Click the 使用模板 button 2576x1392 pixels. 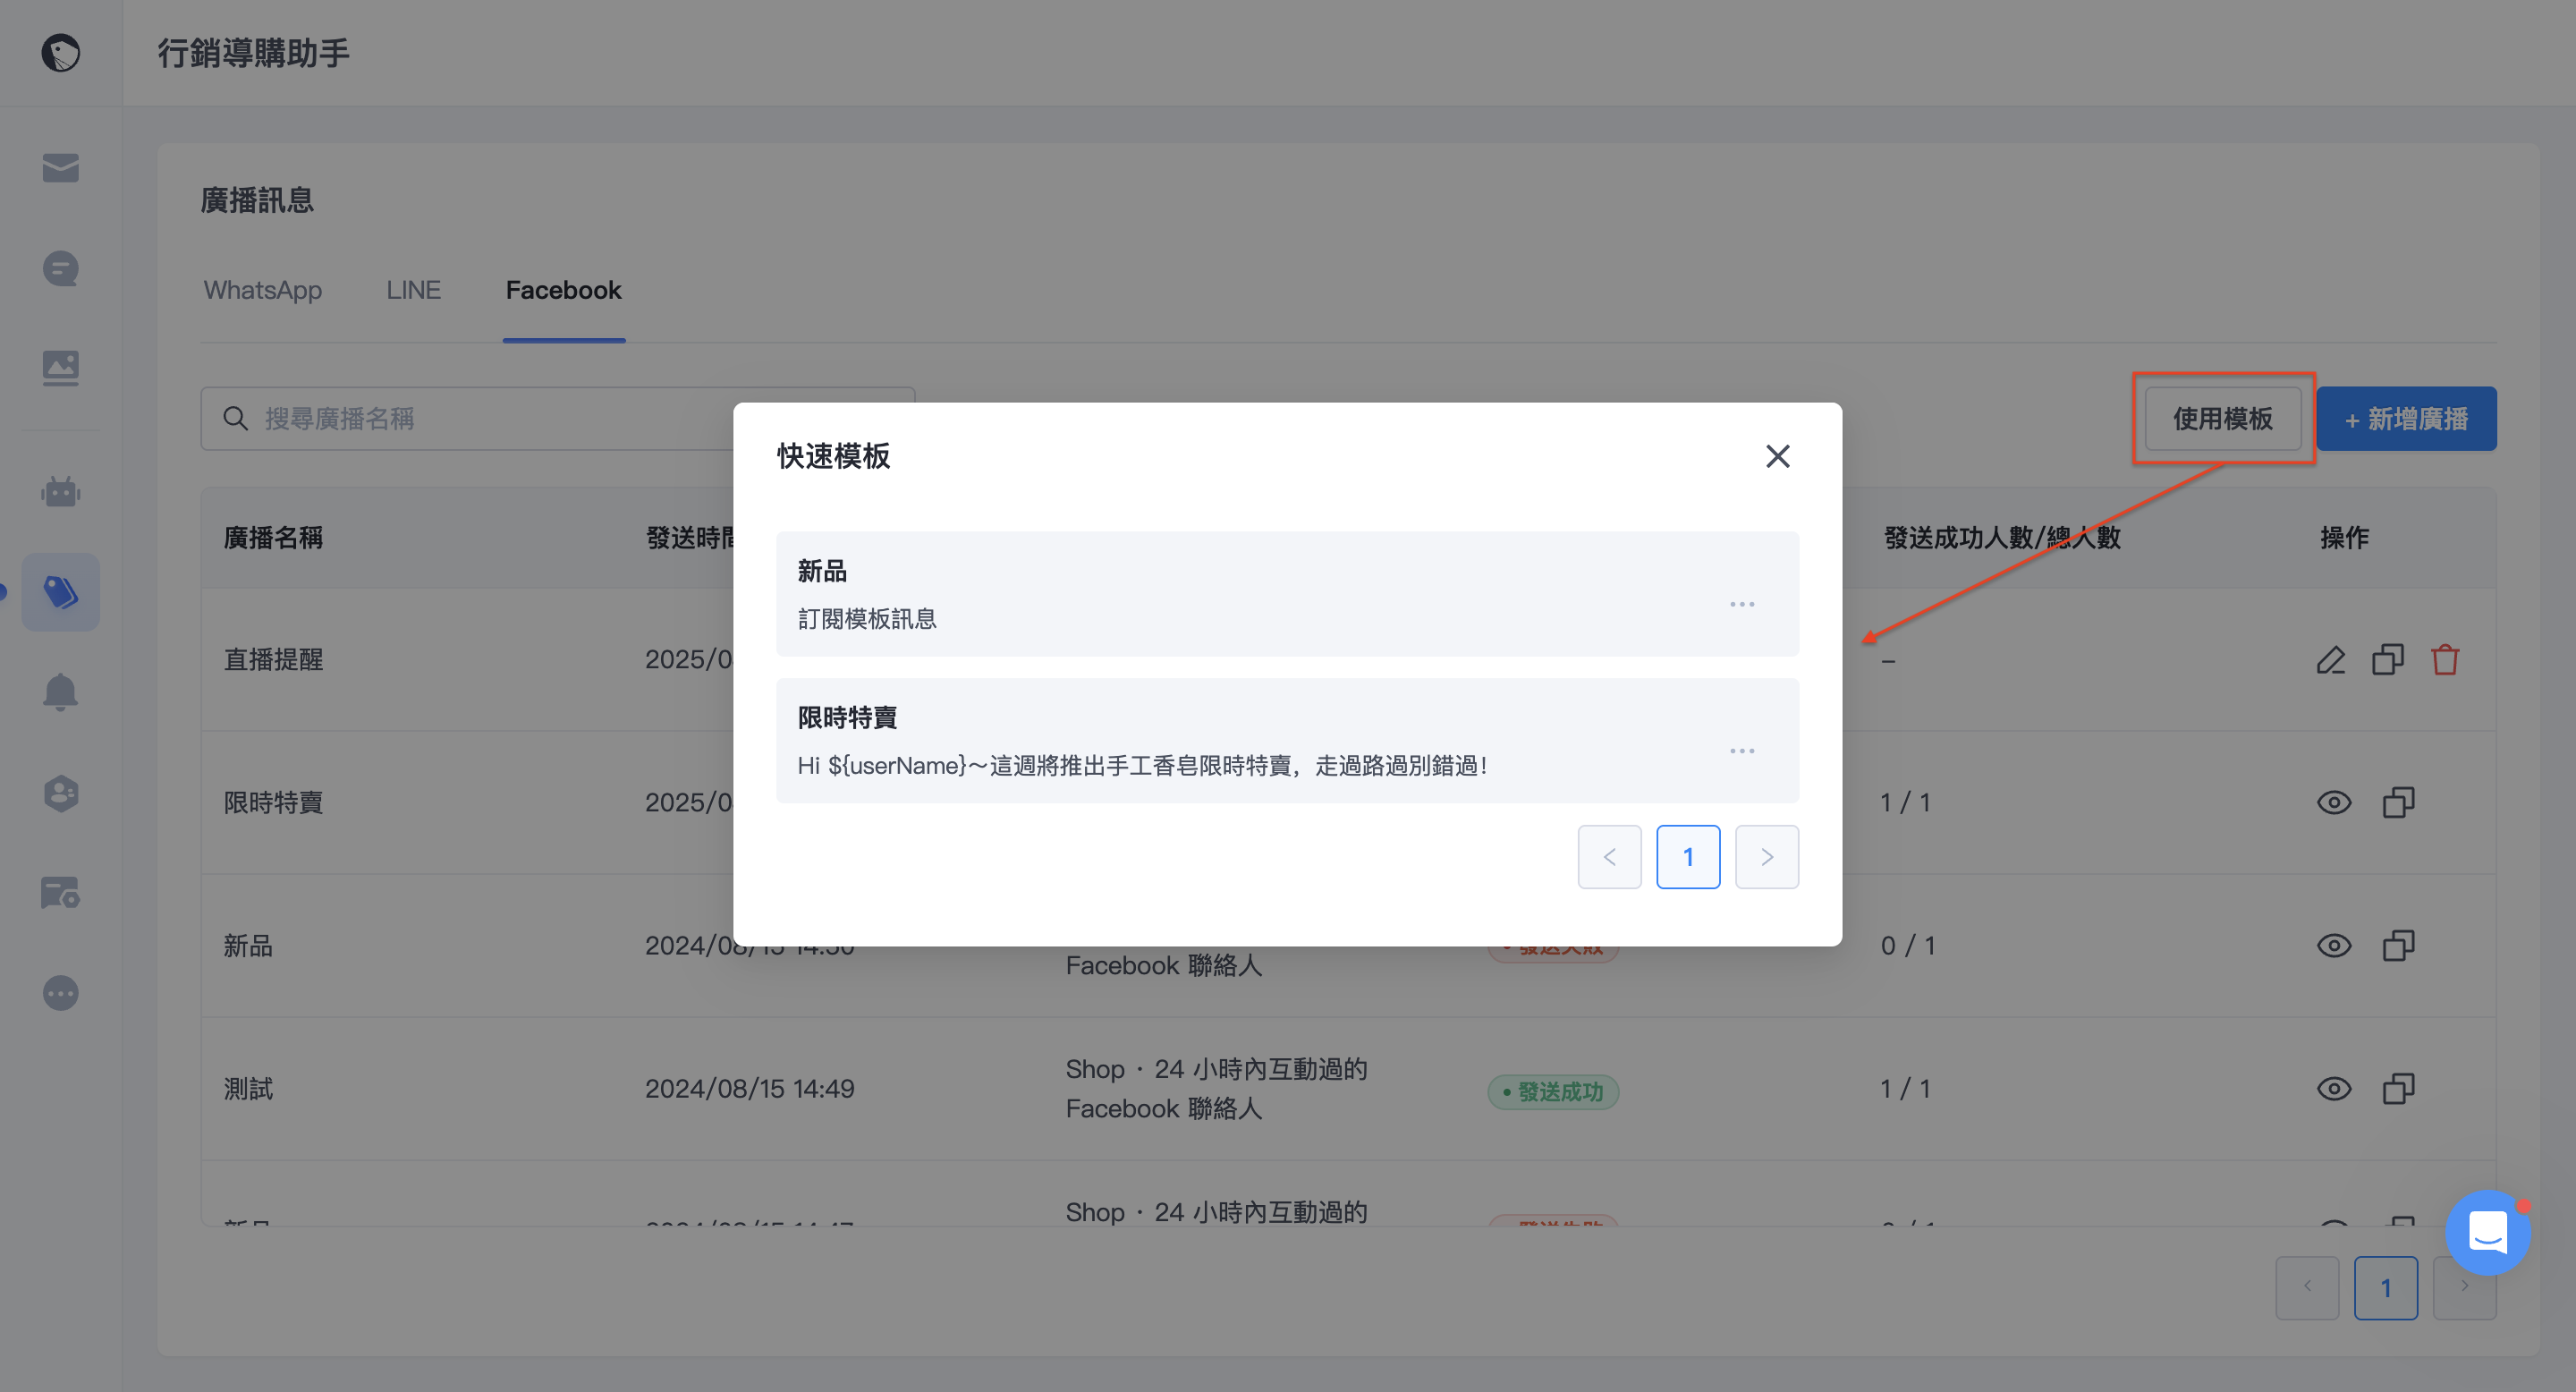pyautogui.click(x=2222, y=419)
